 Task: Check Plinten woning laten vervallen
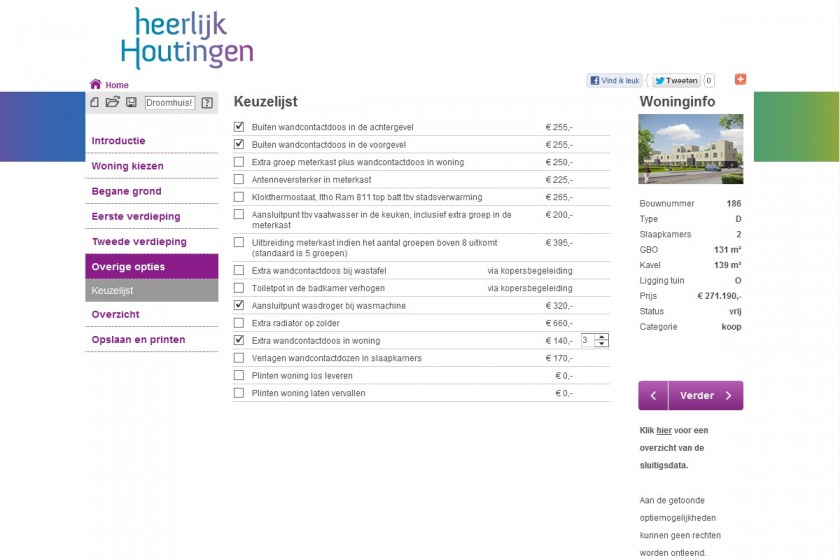[239, 393]
